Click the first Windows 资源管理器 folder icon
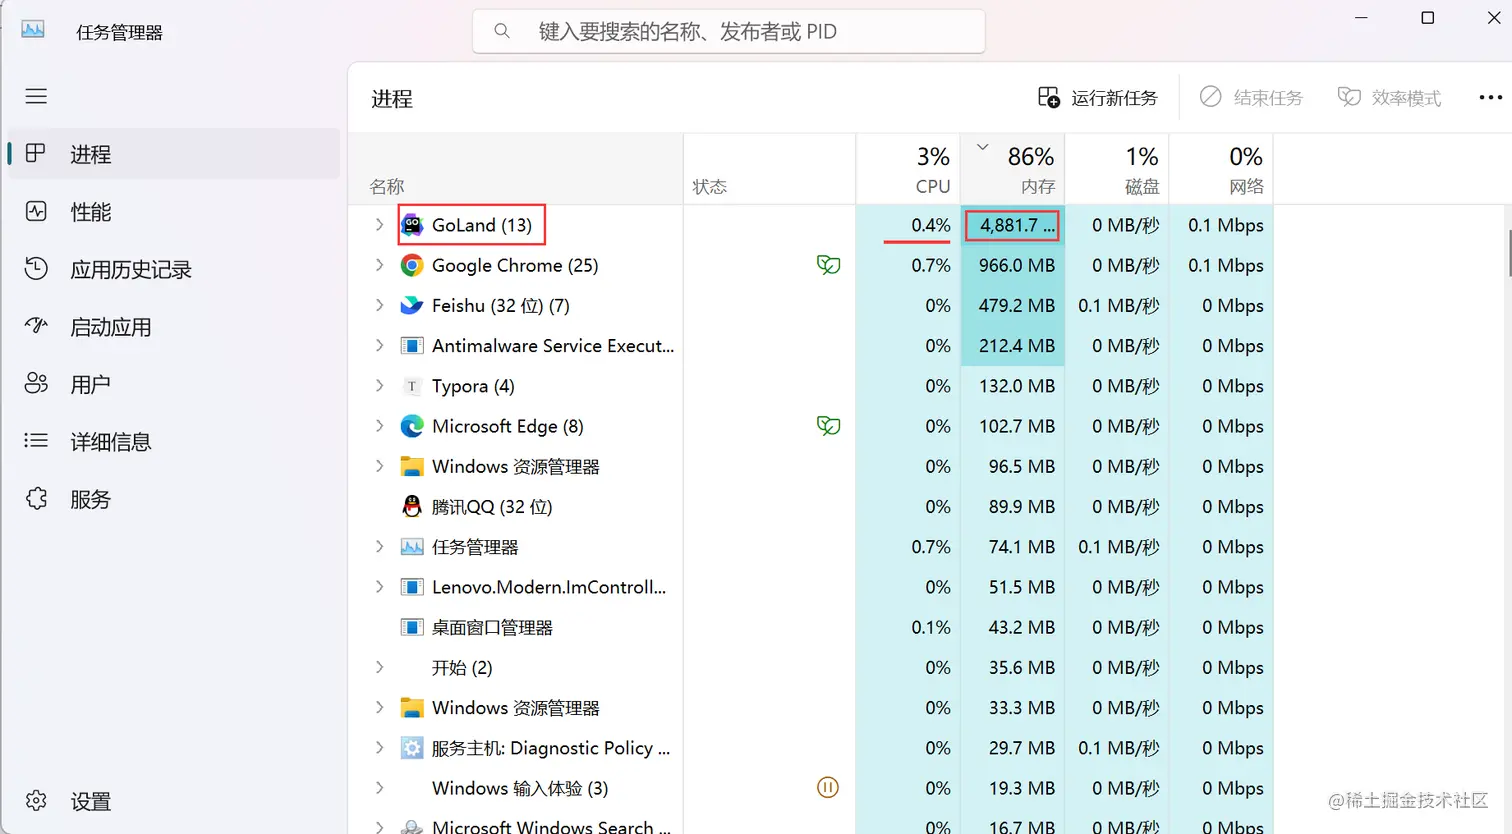Screen dimensions: 1512x834 click(x=412, y=466)
